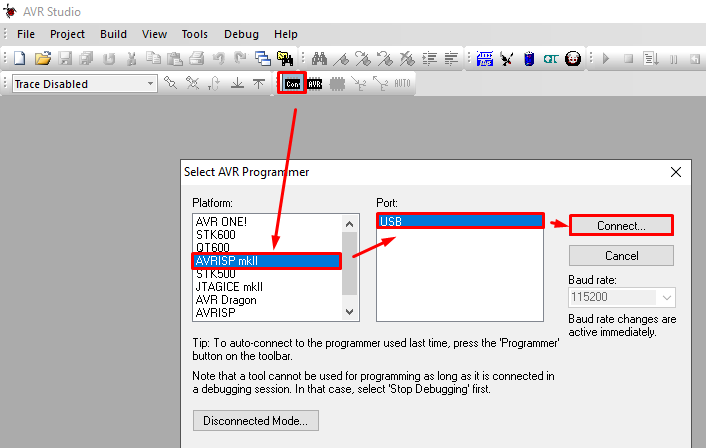Open a file with the folder icon

pyautogui.click(x=42, y=59)
